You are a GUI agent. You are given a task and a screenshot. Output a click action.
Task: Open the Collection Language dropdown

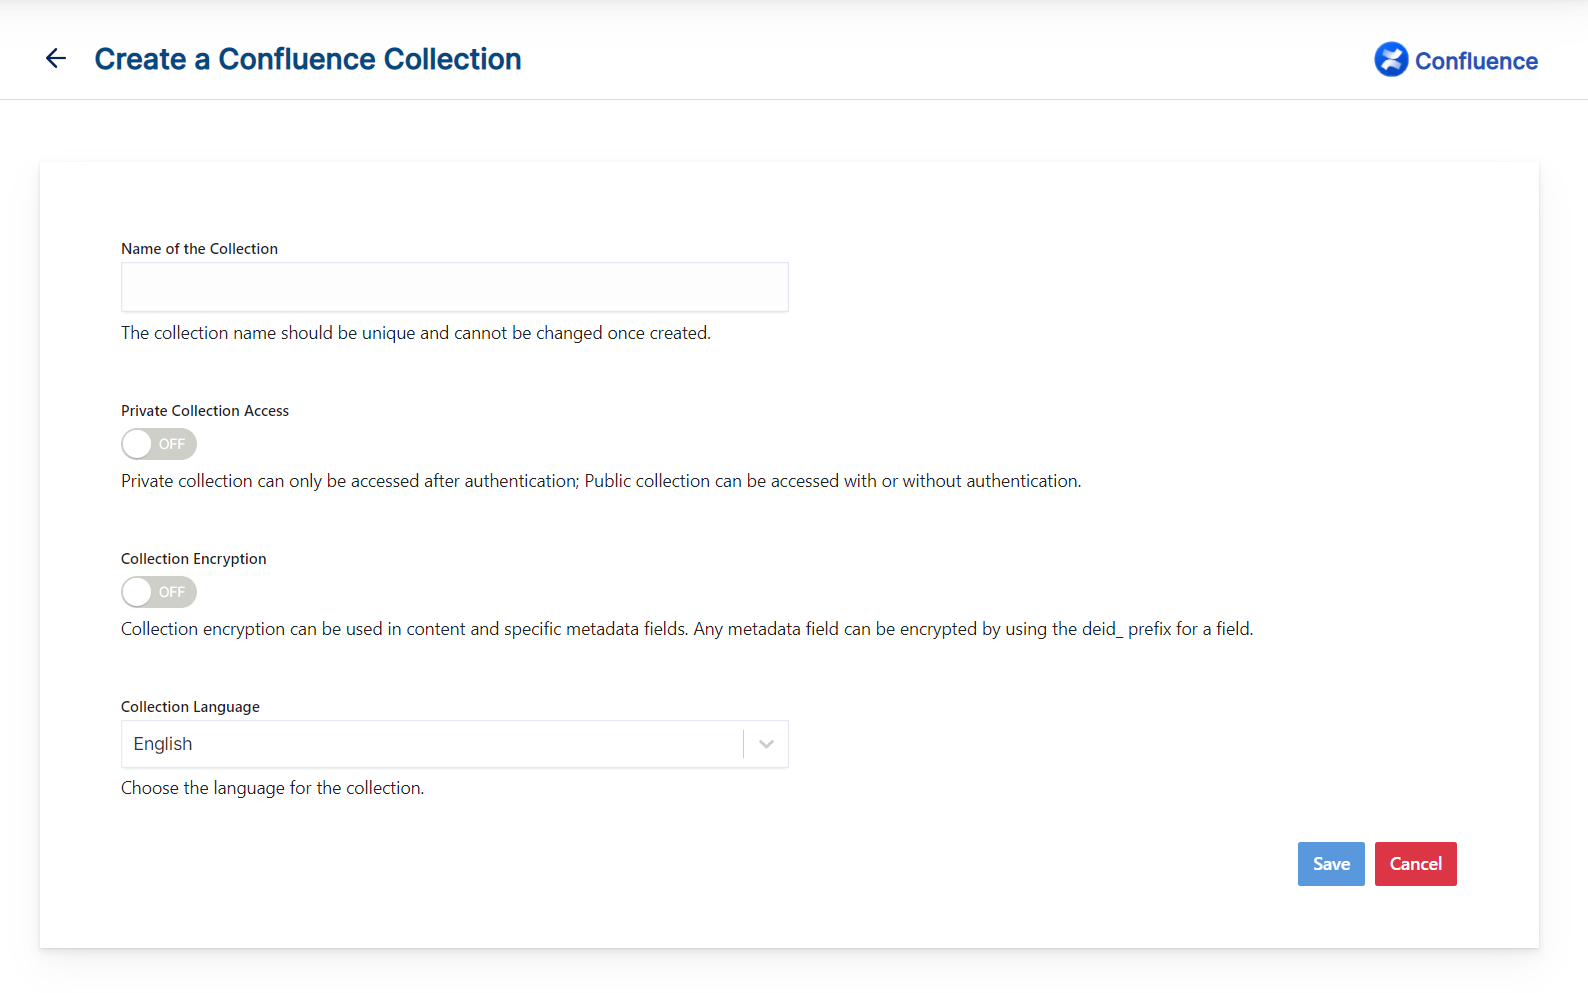[455, 744]
